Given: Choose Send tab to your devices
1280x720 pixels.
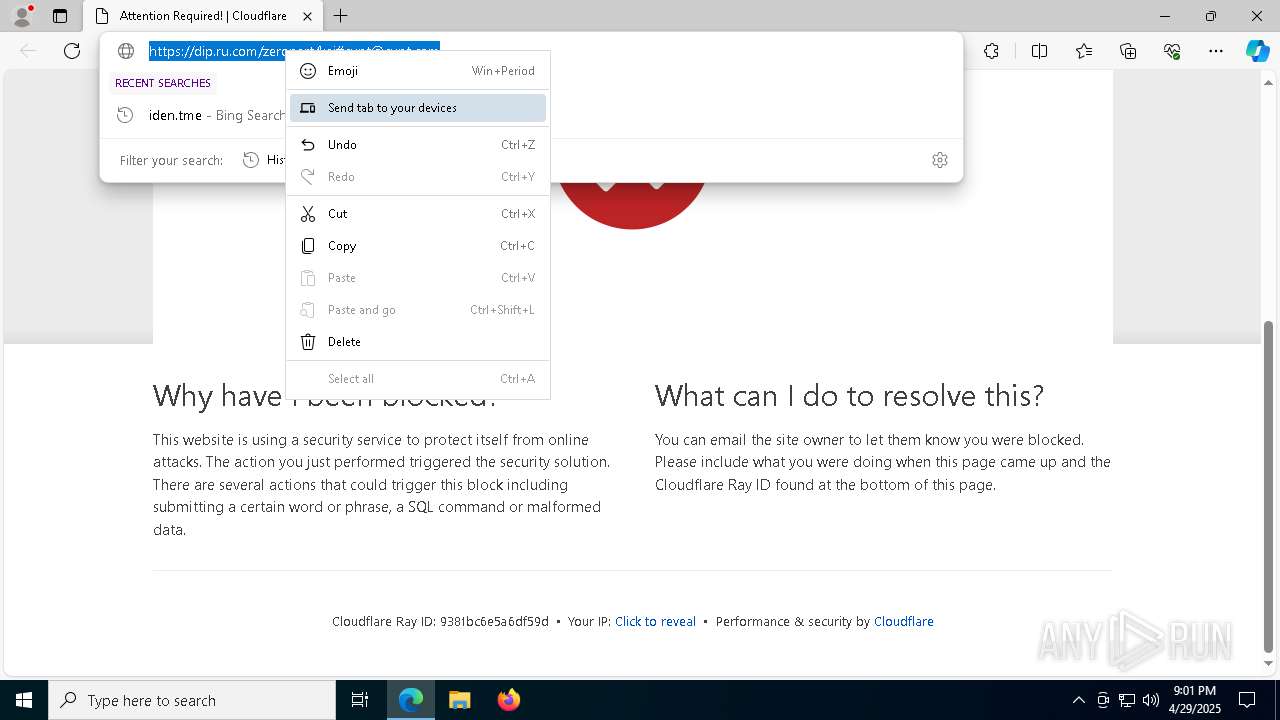Looking at the screenshot, I should coord(418,108).
